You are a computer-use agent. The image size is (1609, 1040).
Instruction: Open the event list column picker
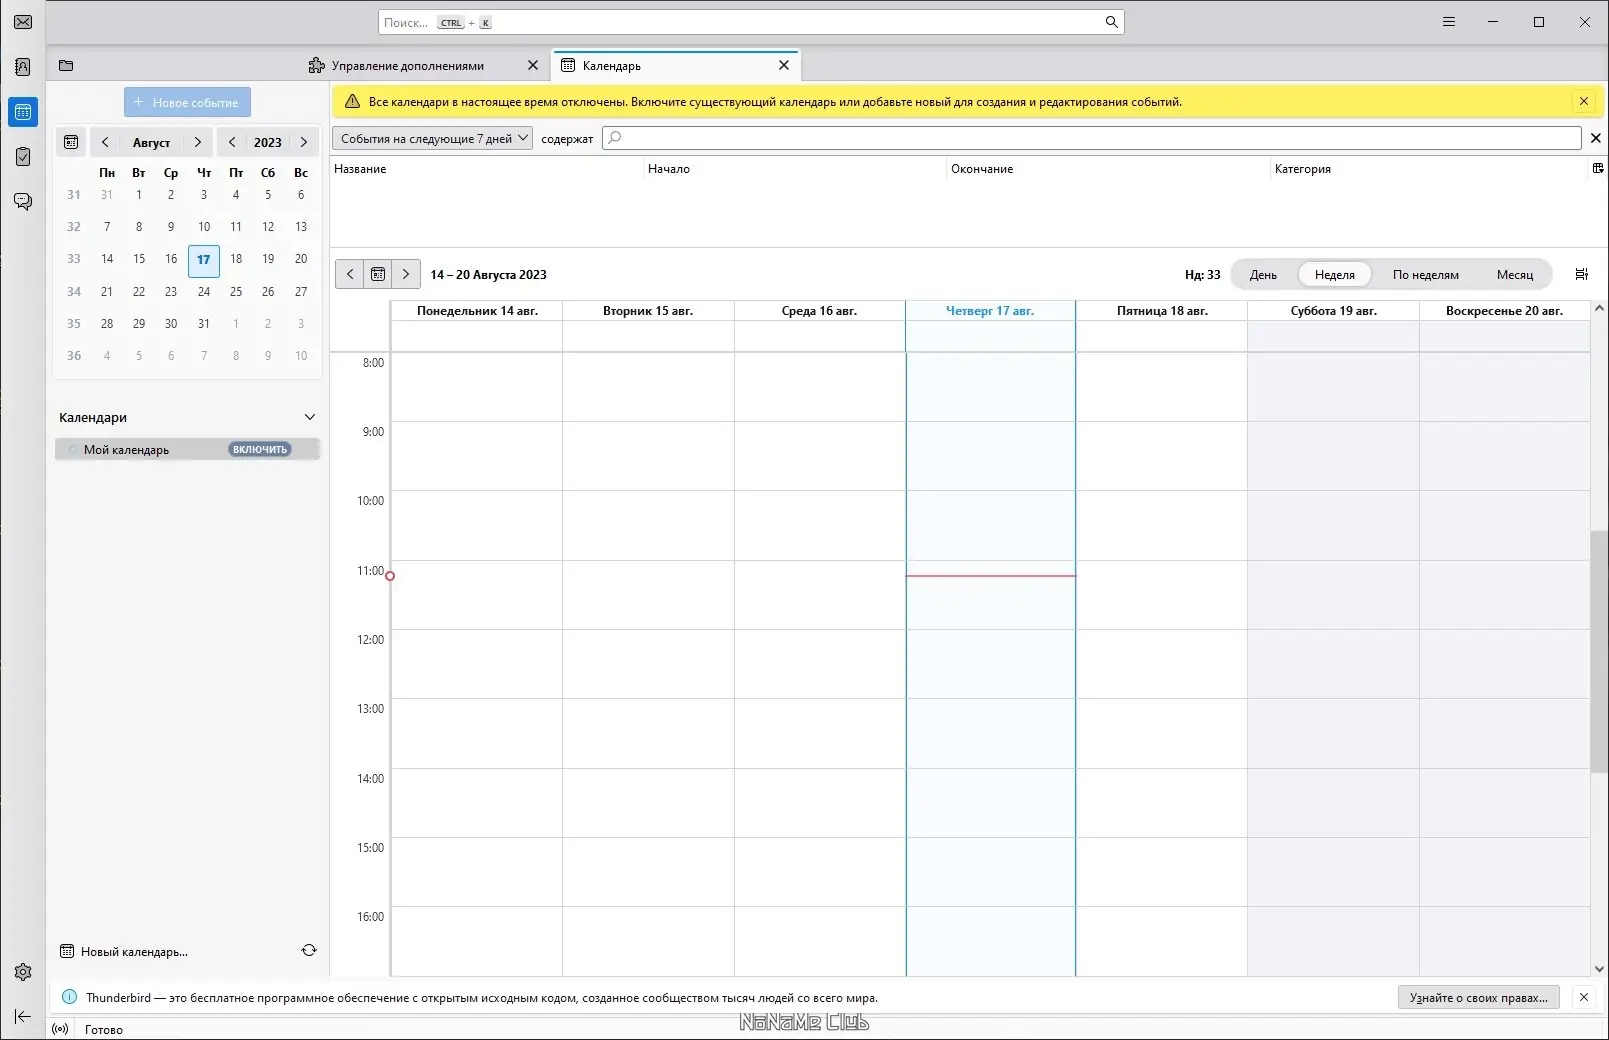click(x=1597, y=168)
